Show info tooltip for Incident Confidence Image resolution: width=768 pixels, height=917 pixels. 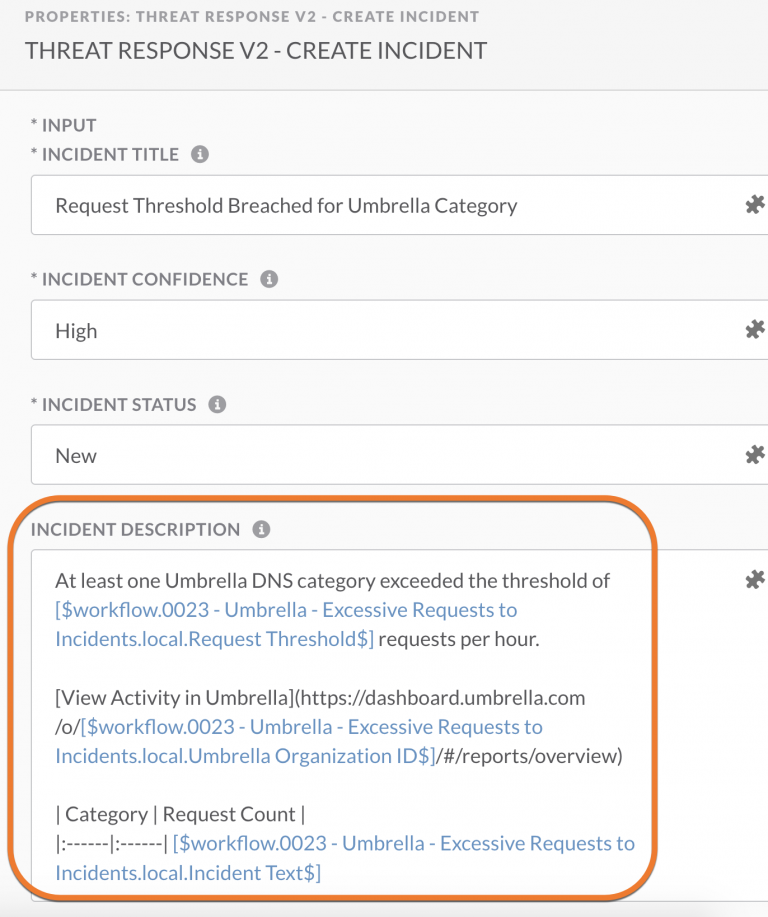click(269, 280)
